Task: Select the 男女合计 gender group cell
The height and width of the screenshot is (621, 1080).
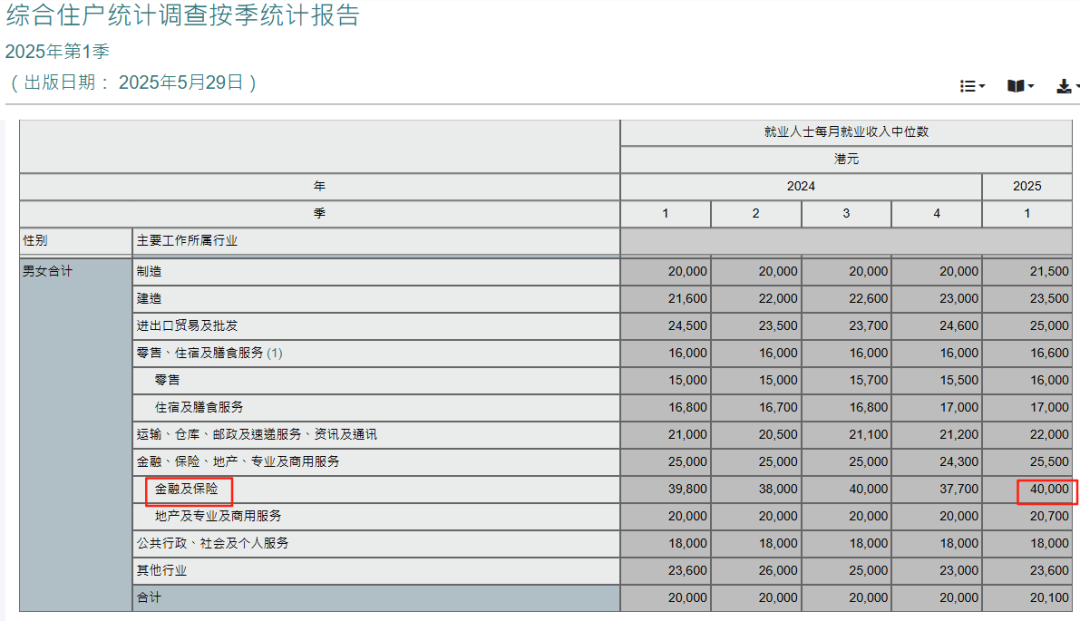Action: coord(48,271)
